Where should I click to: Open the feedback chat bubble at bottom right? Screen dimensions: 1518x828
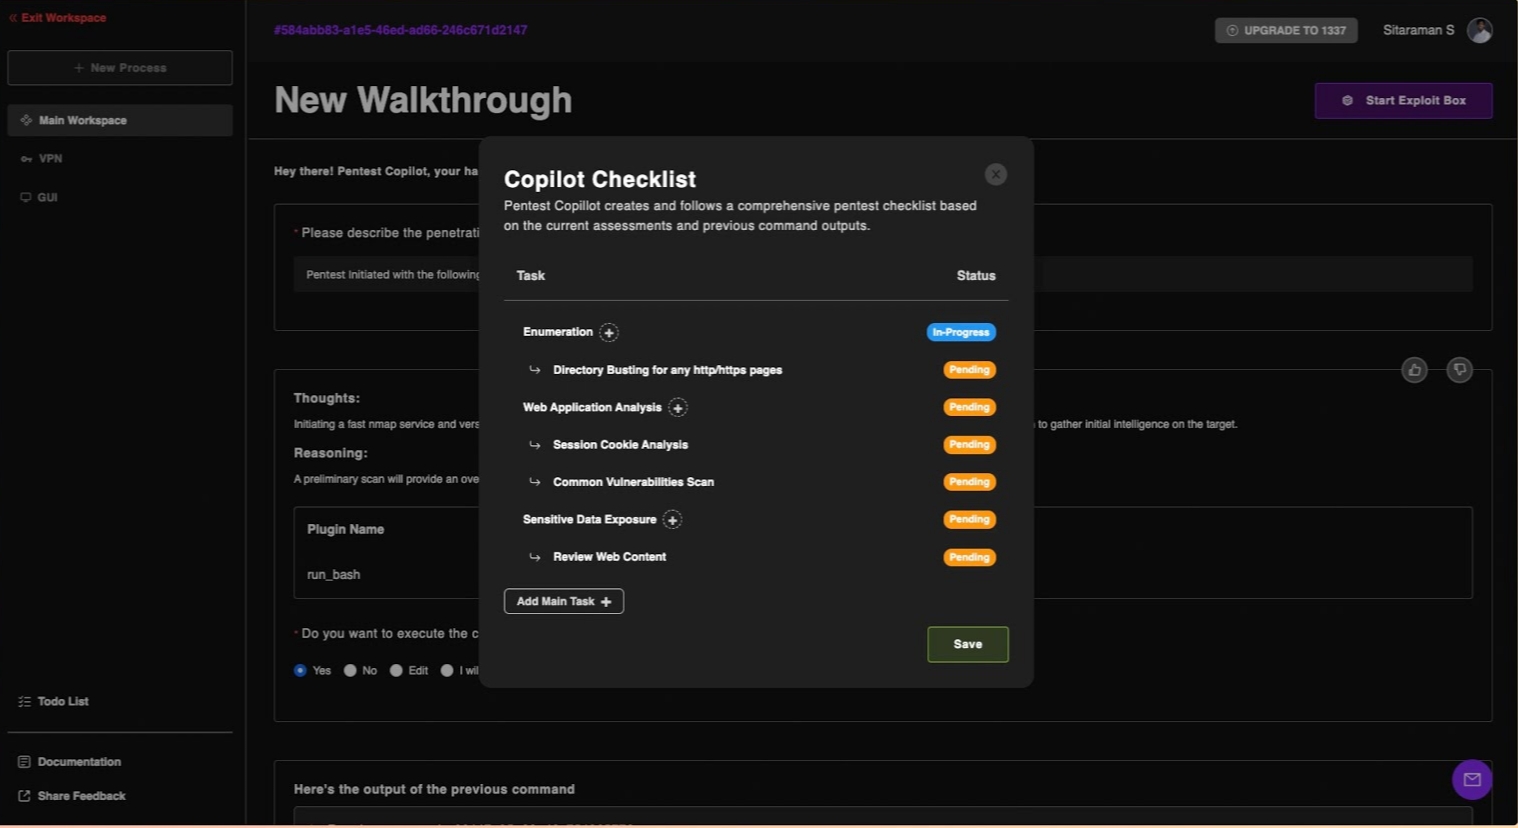tap(1471, 780)
